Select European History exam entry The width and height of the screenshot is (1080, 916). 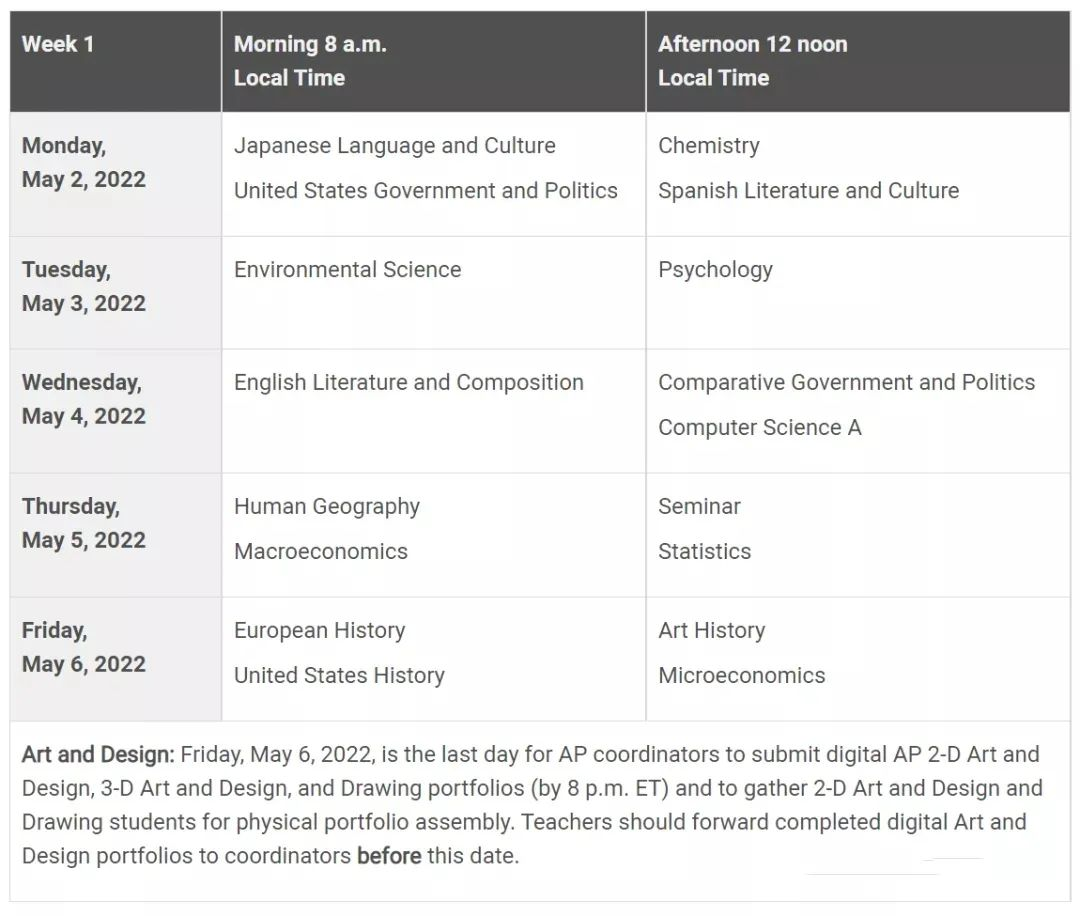(320, 631)
